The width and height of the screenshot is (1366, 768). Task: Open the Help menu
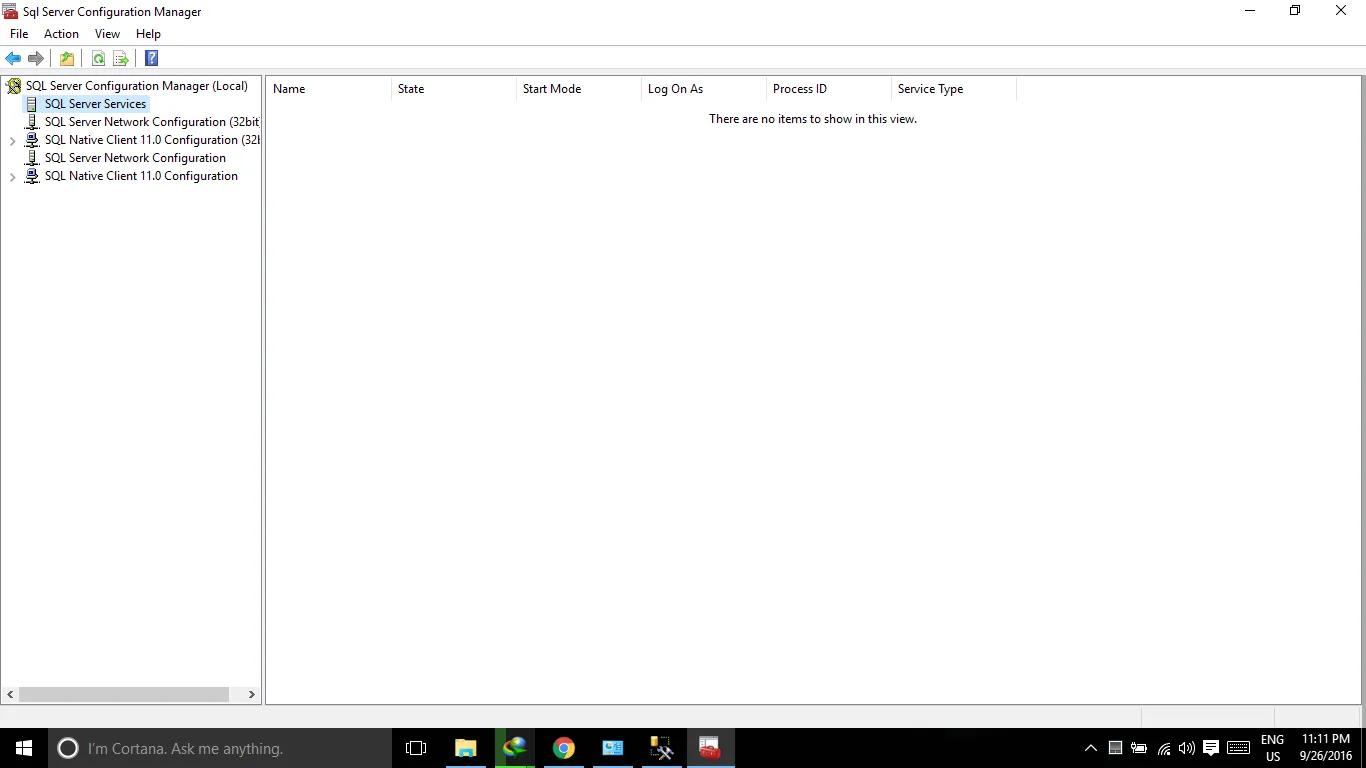click(x=148, y=34)
